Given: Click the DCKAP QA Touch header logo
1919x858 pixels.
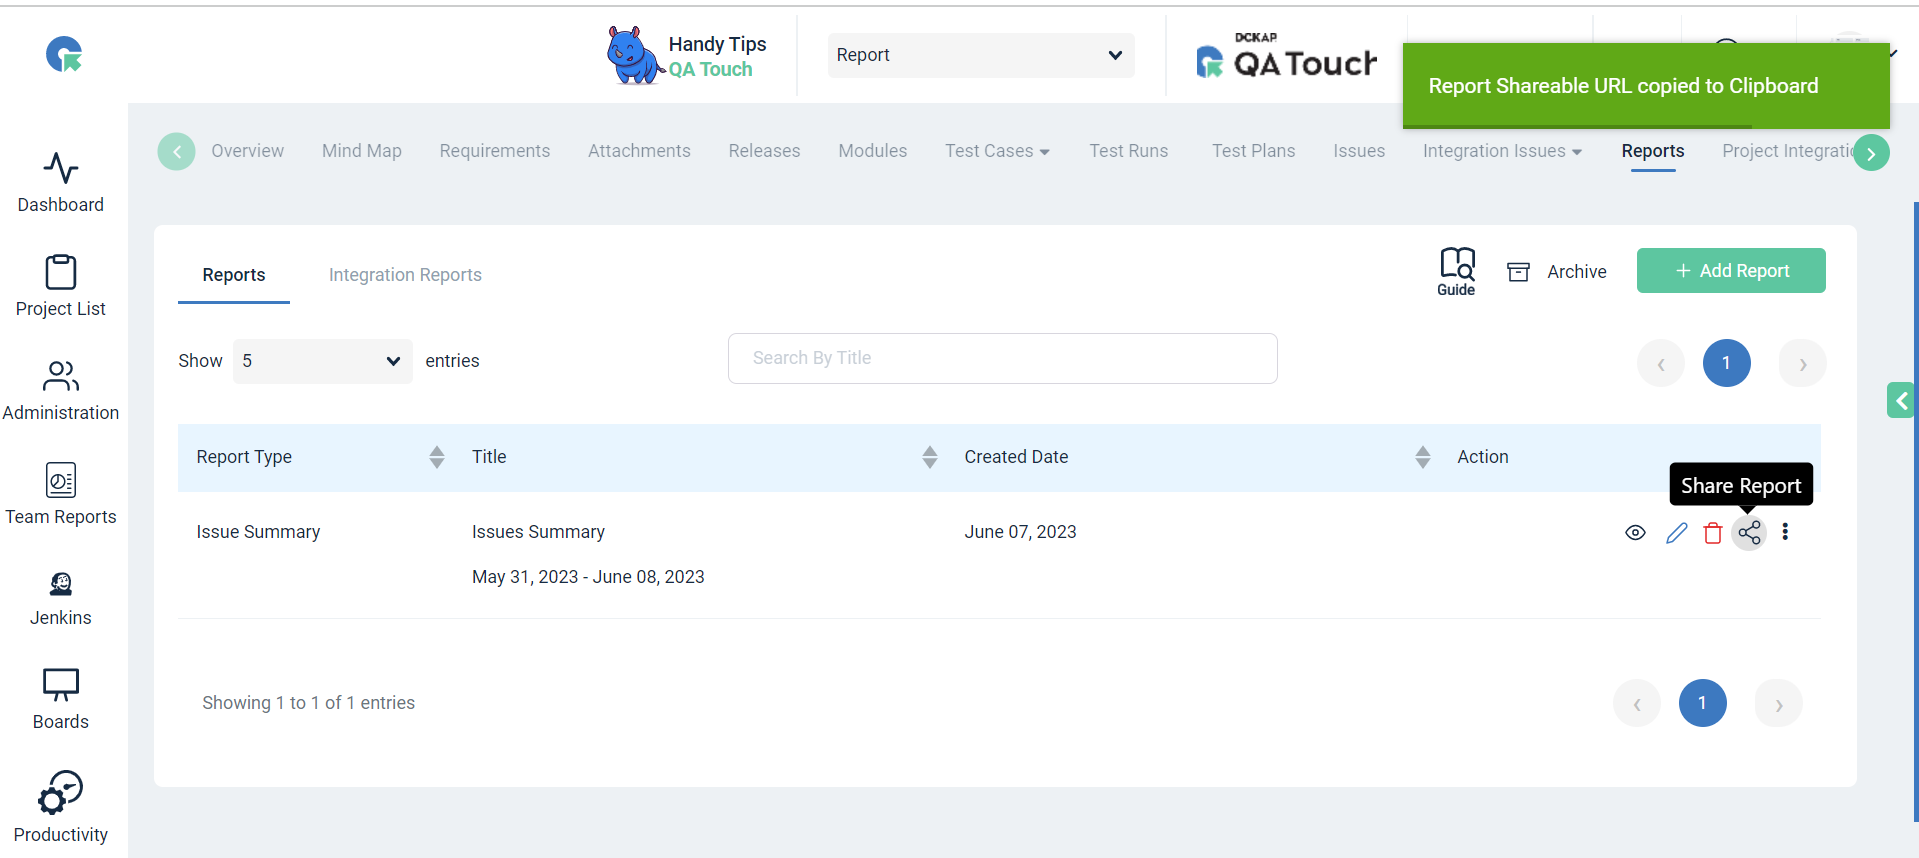Looking at the screenshot, I should click(x=1286, y=56).
